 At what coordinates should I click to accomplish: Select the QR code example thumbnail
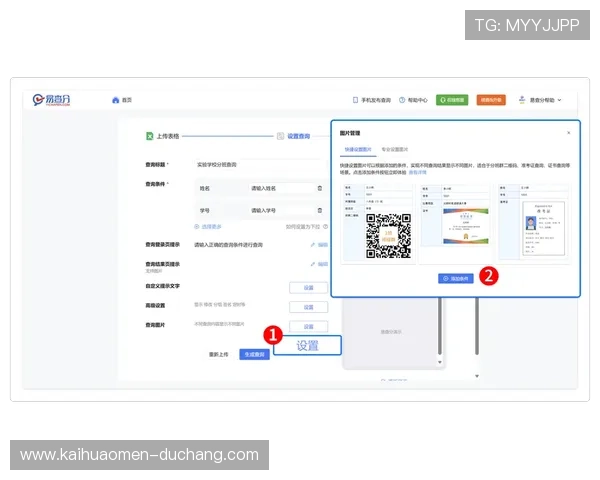coord(378,223)
